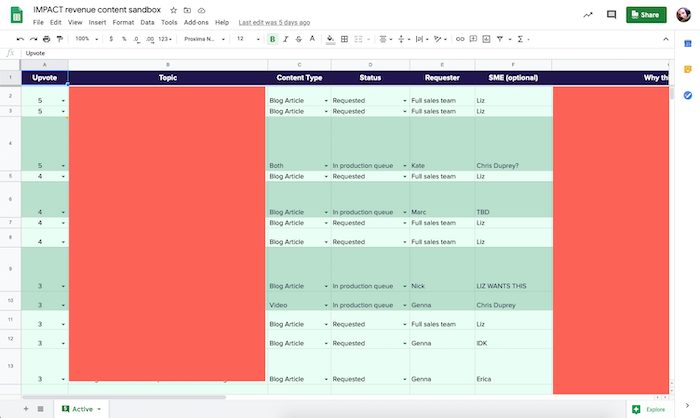Hide the menus with the up arrow
This screenshot has width=700, height=418.
666,39
